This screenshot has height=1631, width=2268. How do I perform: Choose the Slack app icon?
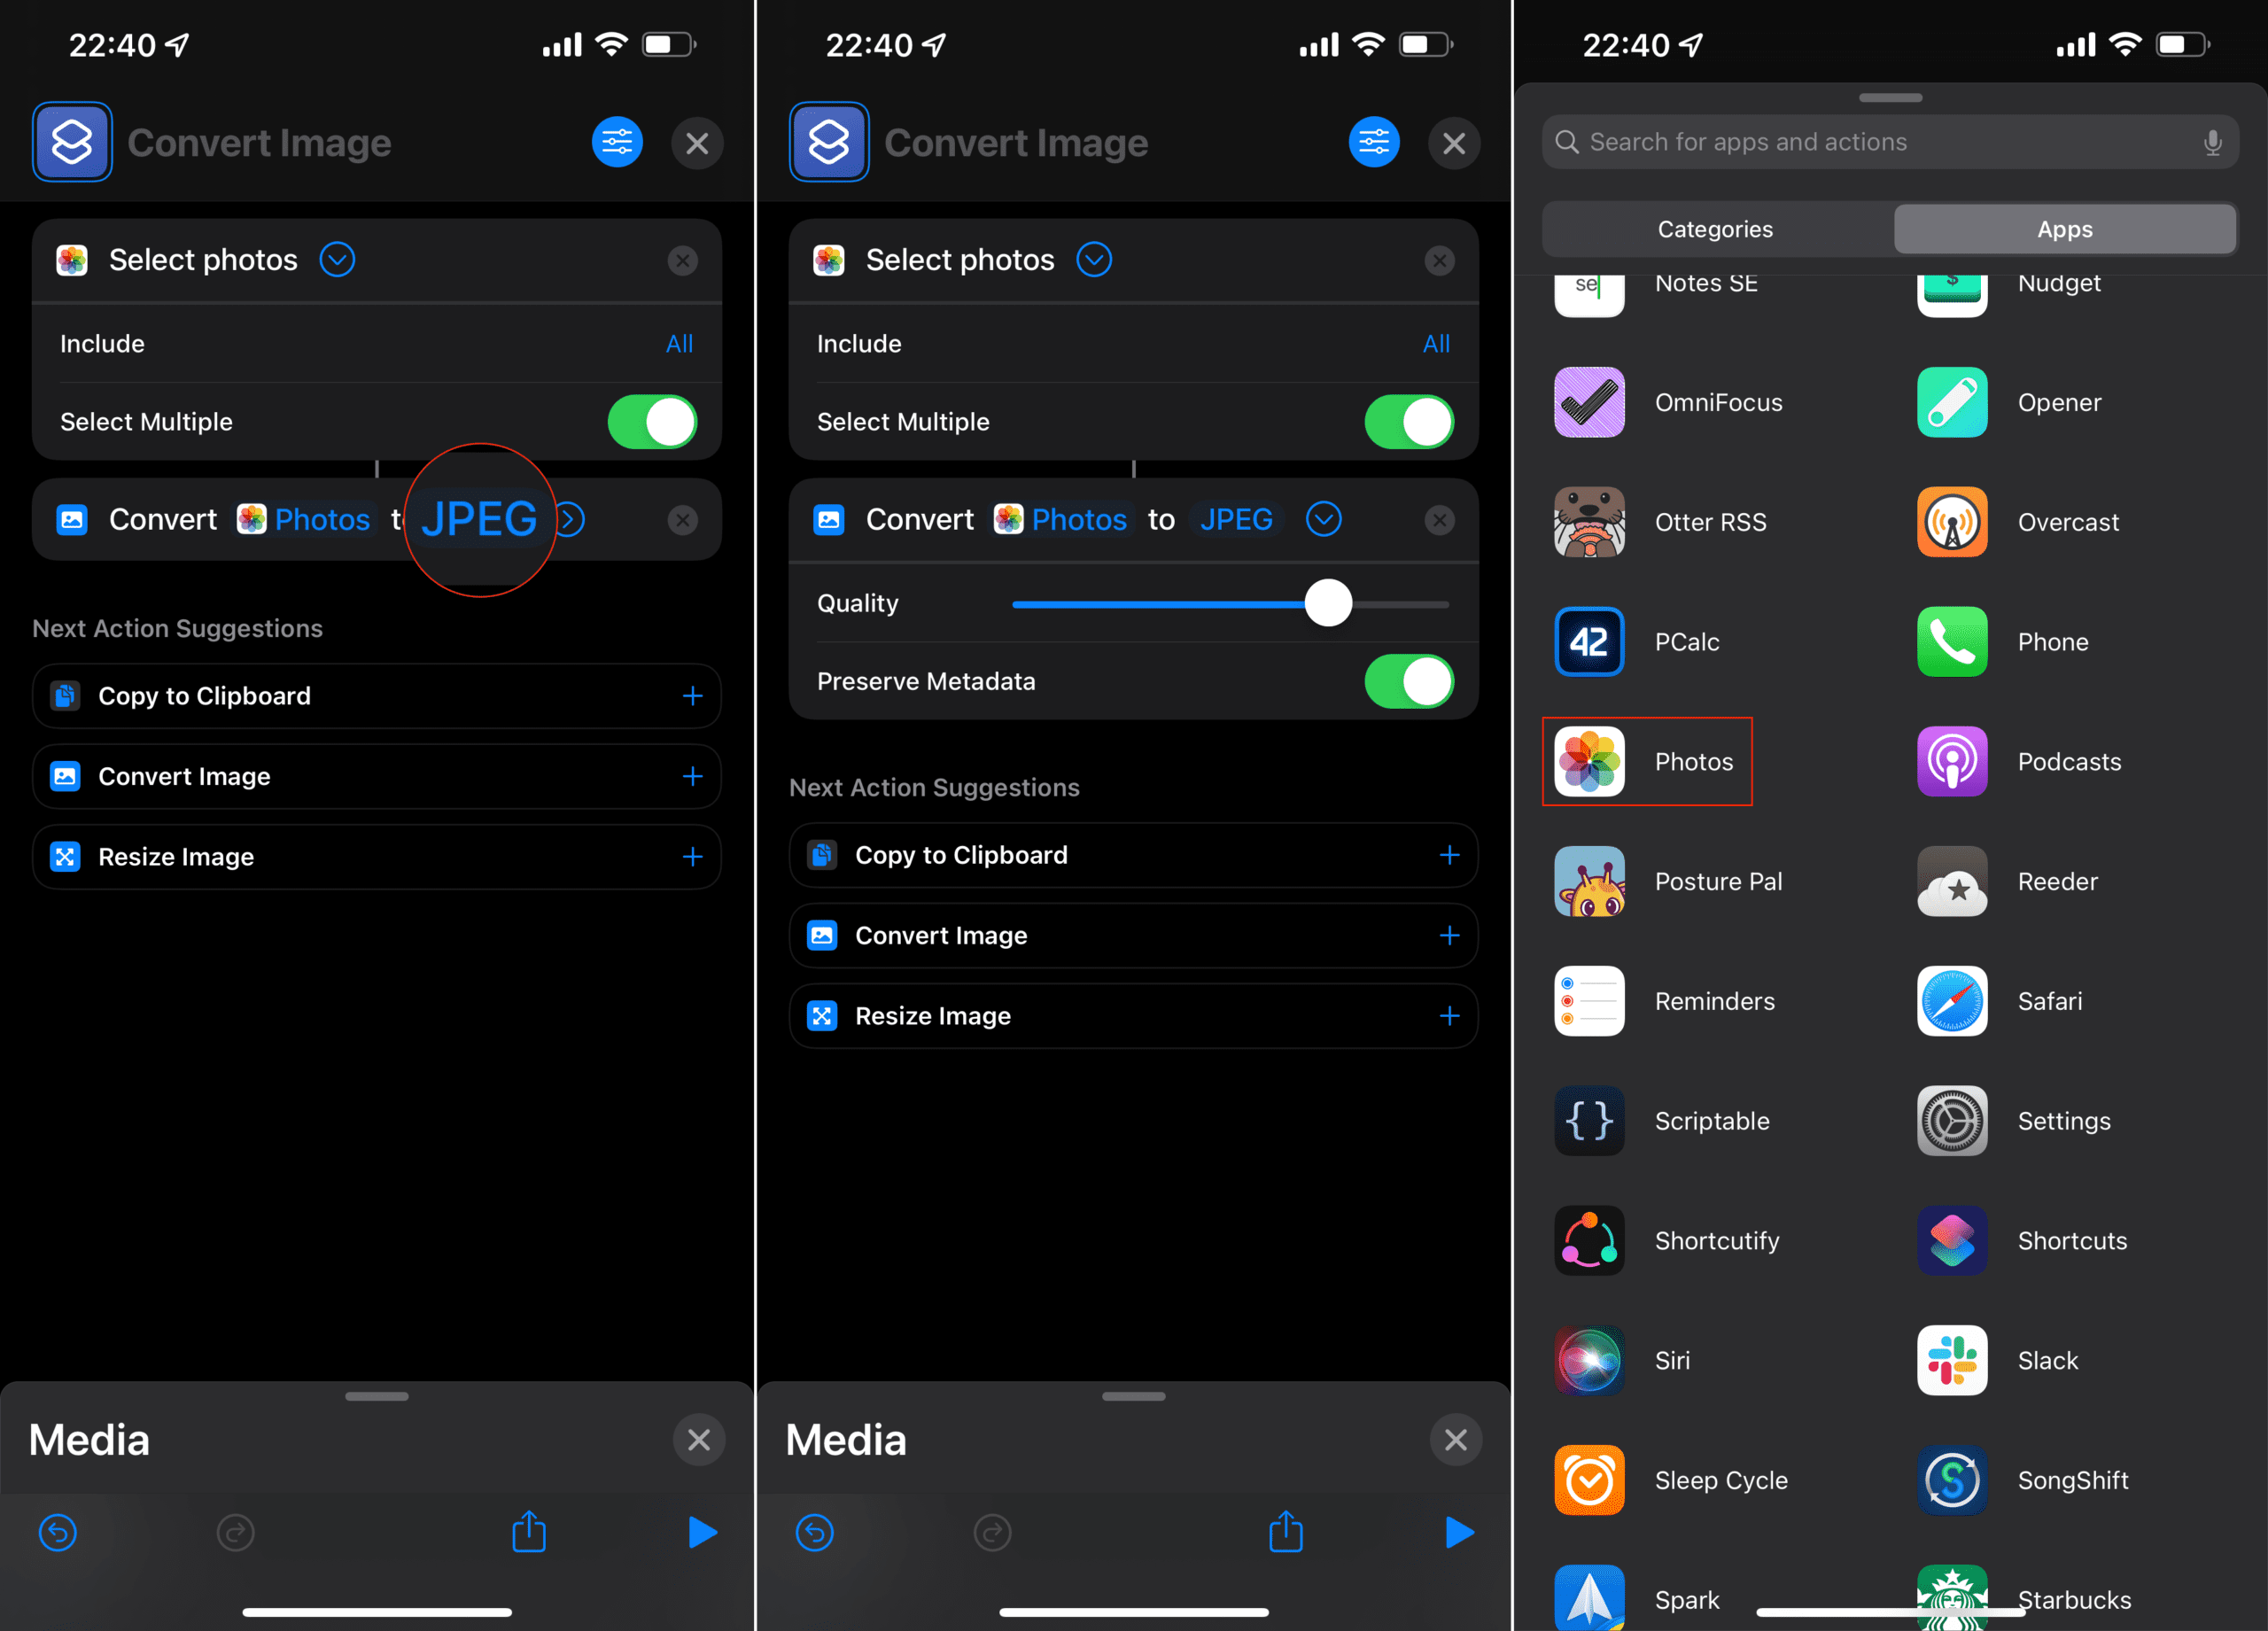(1951, 1360)
